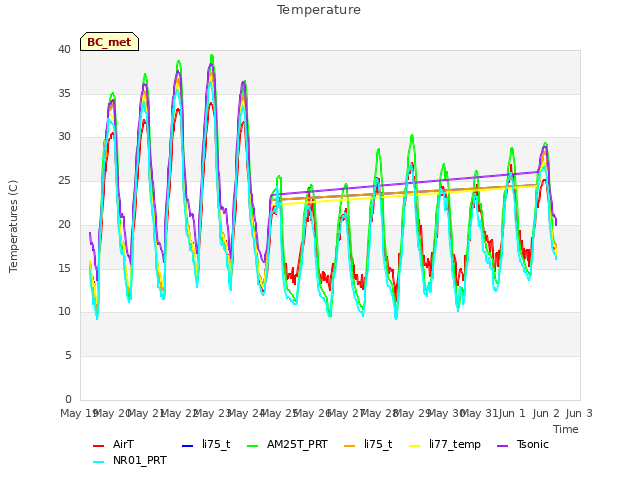Click the Jun 1 axis tick label
The width and height of the screenshot is (640, 480).
coord(512,413)
